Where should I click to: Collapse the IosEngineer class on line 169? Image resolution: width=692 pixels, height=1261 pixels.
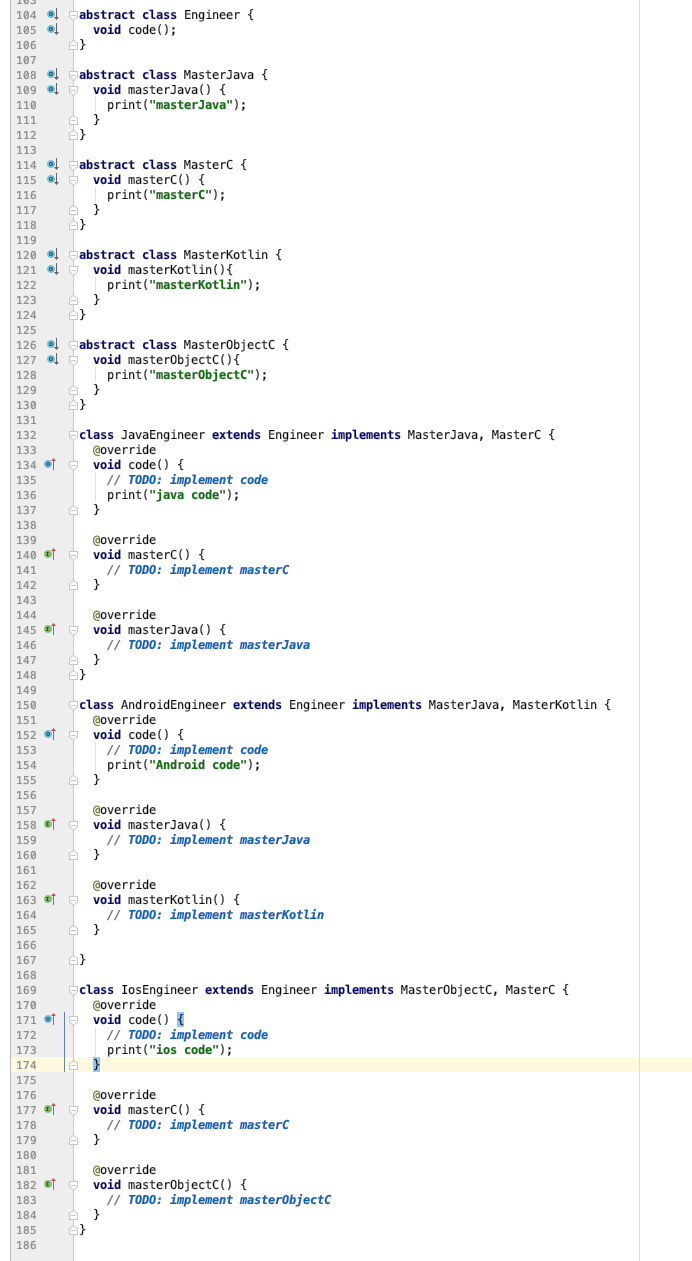point(73,990)
